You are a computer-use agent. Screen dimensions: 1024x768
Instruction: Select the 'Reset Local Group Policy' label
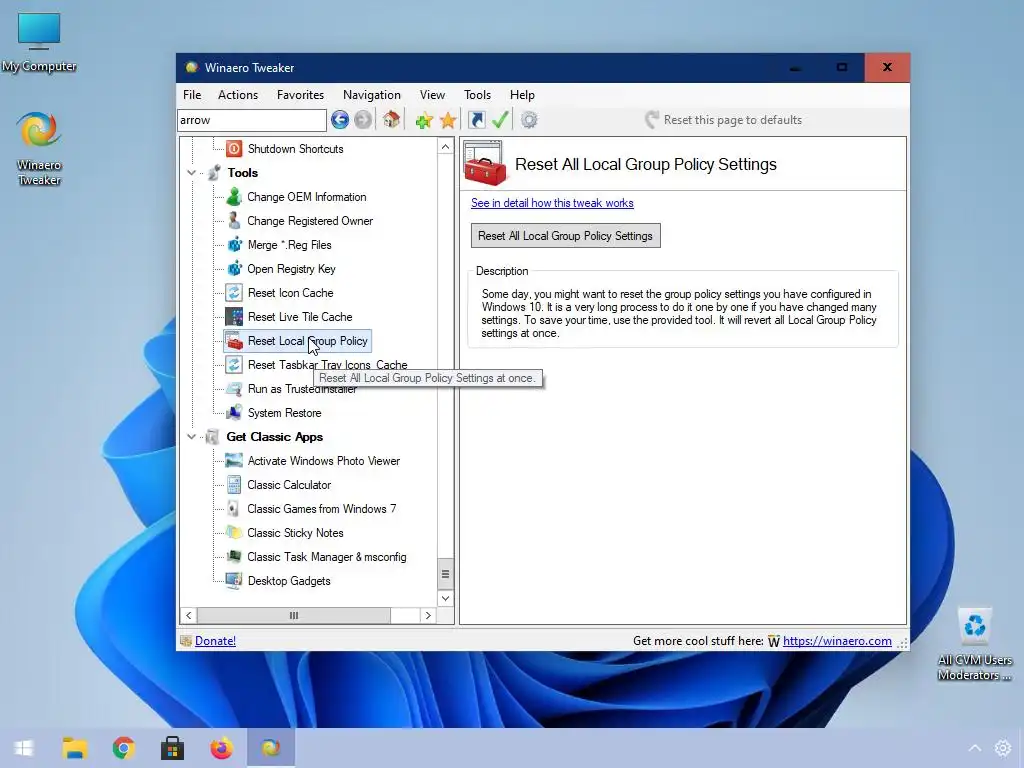[308, 341]
